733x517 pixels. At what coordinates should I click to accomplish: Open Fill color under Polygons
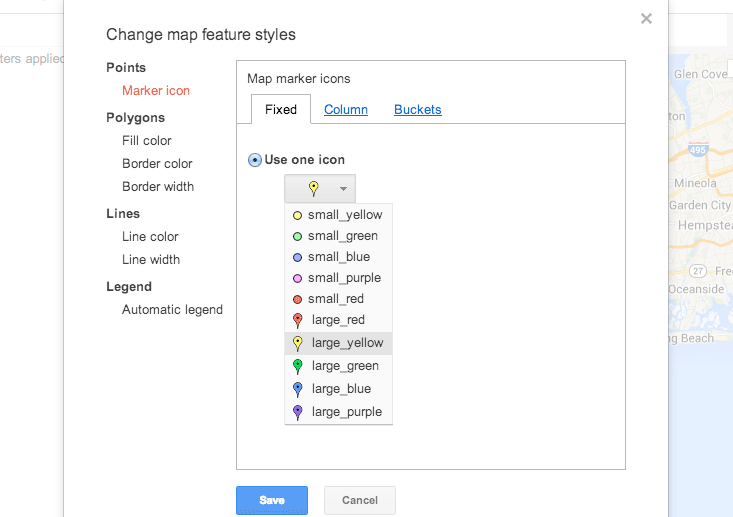(147, 141)
